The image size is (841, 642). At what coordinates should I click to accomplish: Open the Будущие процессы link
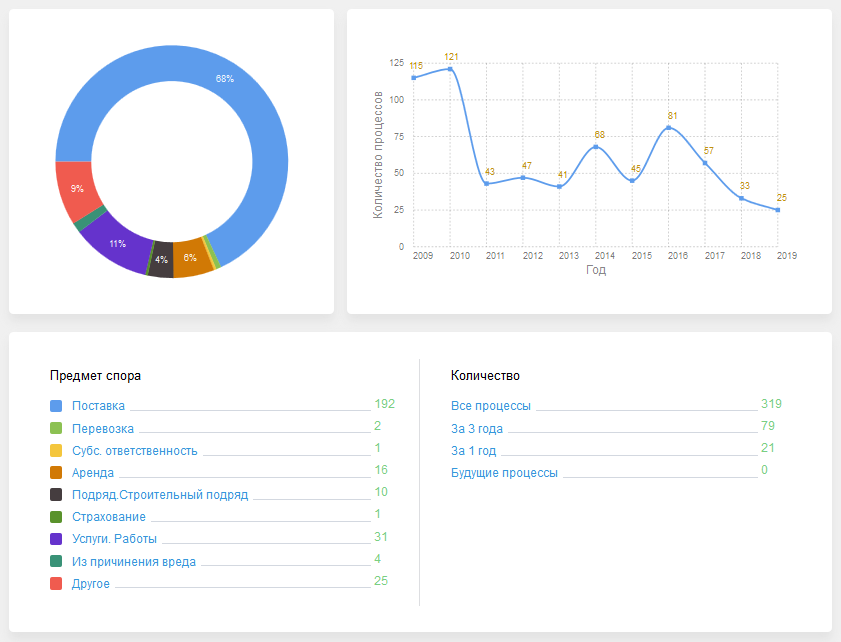(504, 473)
